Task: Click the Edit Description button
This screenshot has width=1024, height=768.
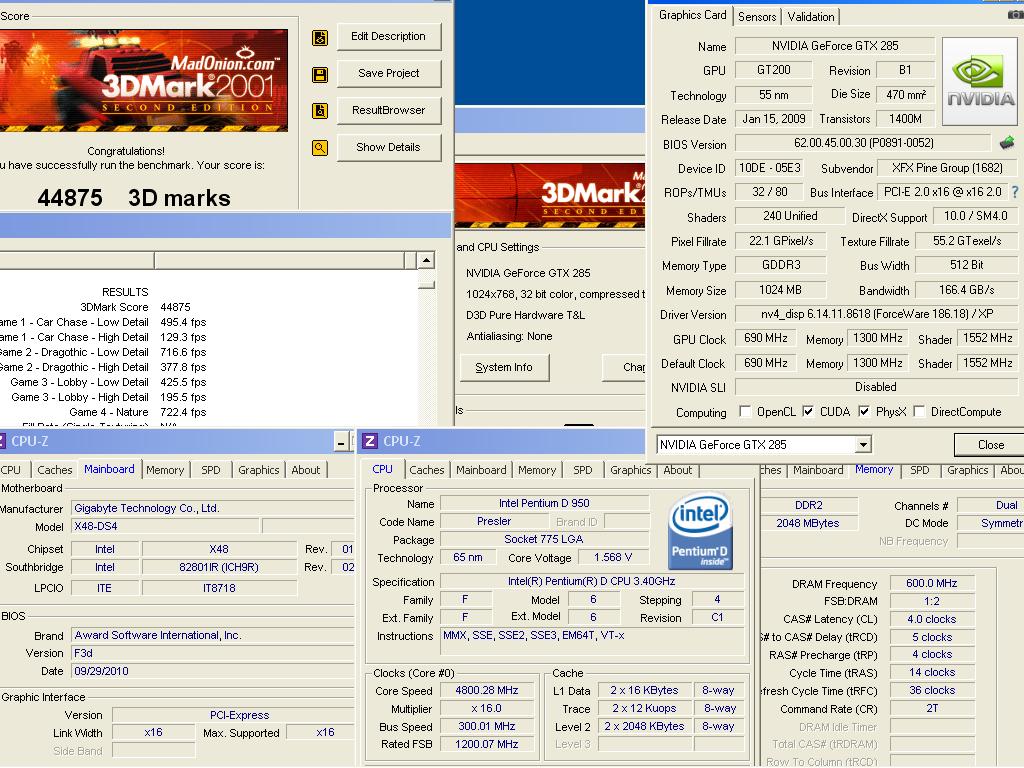Action: point(389,37)
